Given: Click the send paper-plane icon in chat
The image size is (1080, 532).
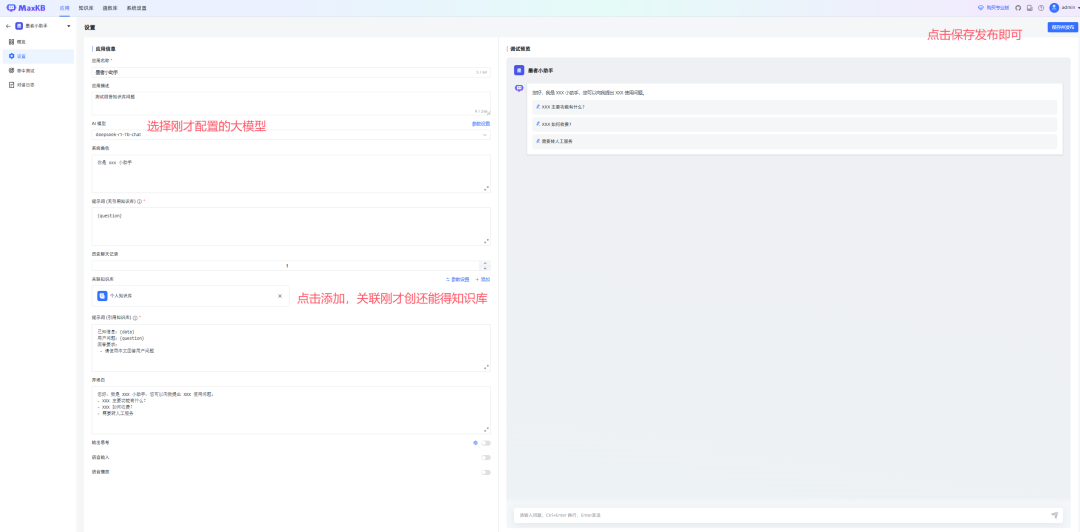Looking at the screenshot, I should 1055,515.
